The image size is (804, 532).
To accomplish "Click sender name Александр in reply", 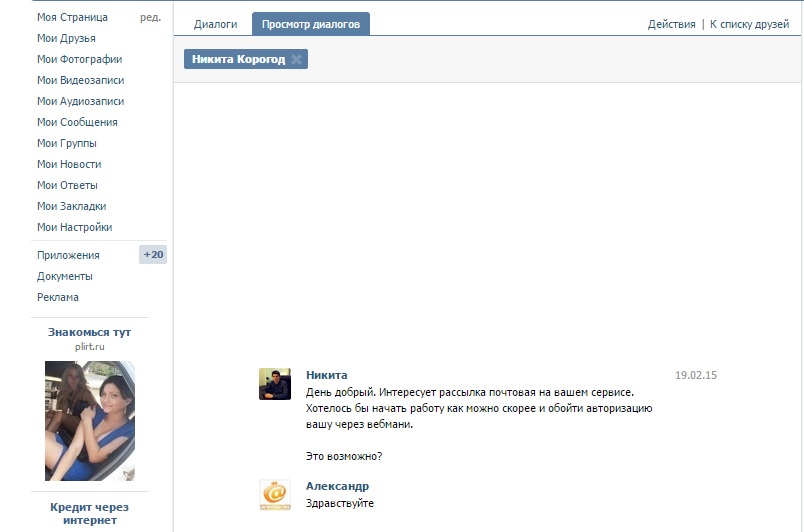I will click(337, 486).
